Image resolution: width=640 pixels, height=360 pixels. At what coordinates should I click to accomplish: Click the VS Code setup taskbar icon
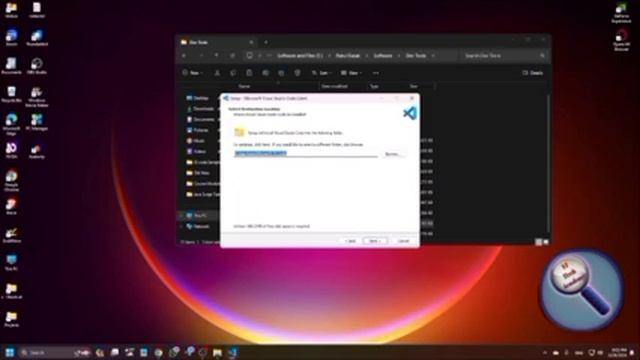[x=233, y=352]
